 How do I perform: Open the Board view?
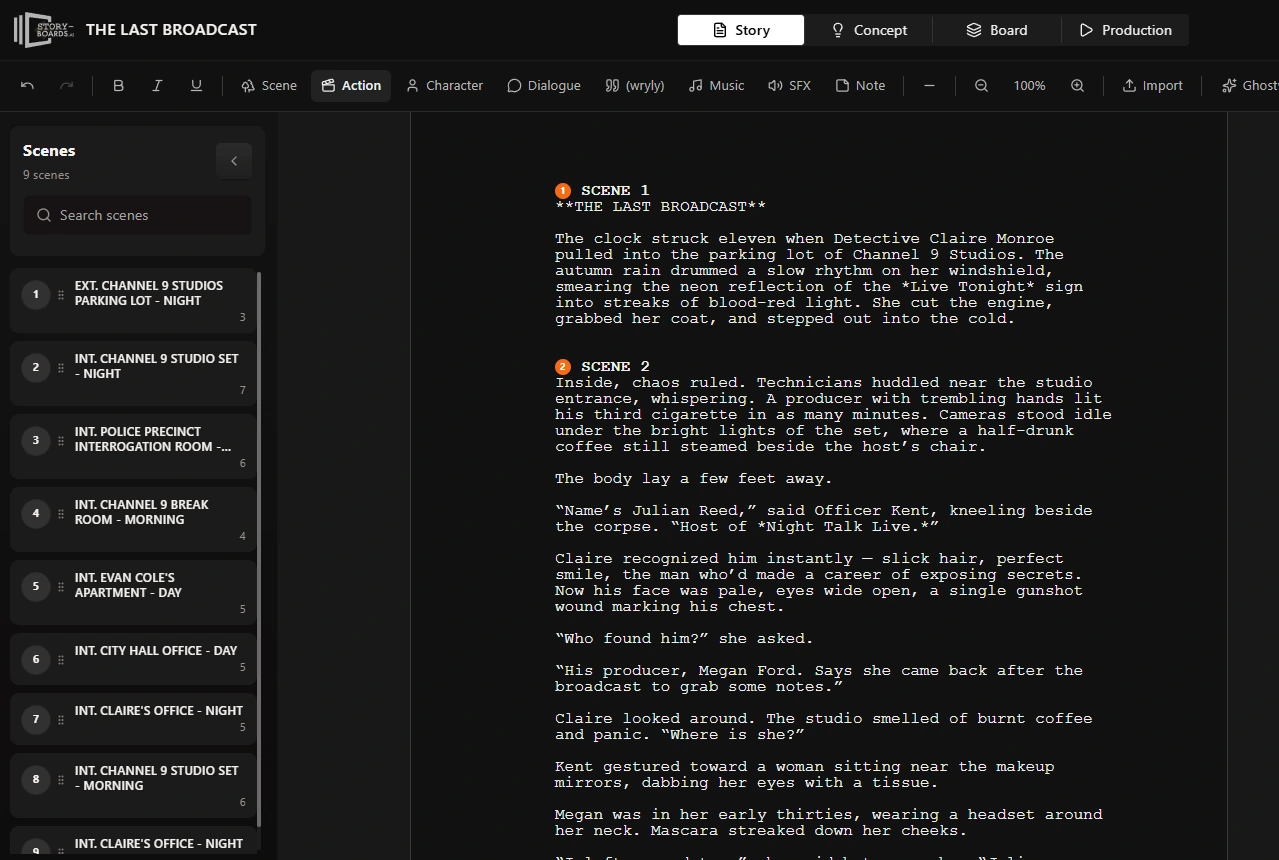996,29
